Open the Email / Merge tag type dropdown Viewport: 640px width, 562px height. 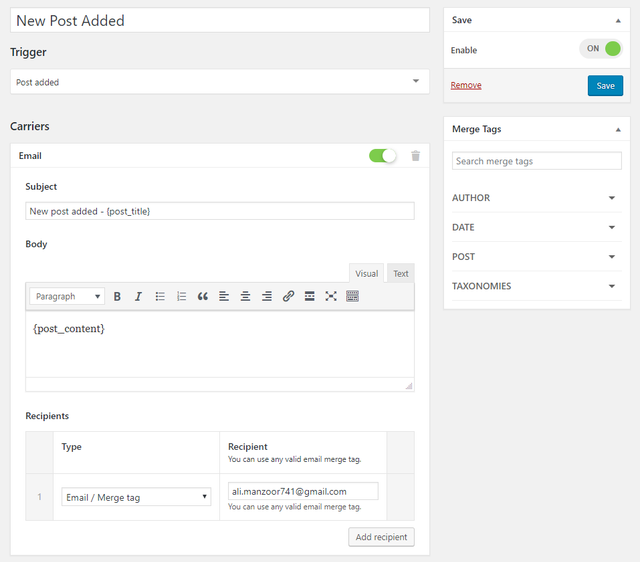136,497
